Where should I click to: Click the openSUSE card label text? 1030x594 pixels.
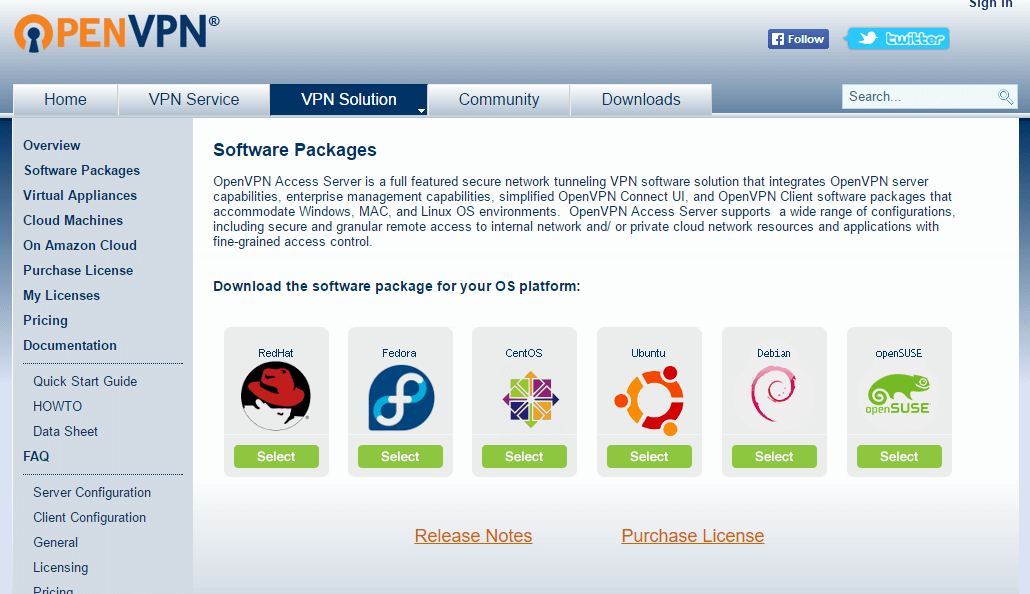[x=899, y=353]
